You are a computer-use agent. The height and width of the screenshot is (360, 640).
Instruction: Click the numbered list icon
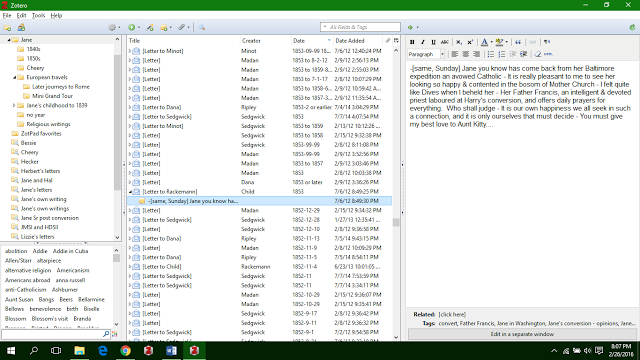pos(502,54)
